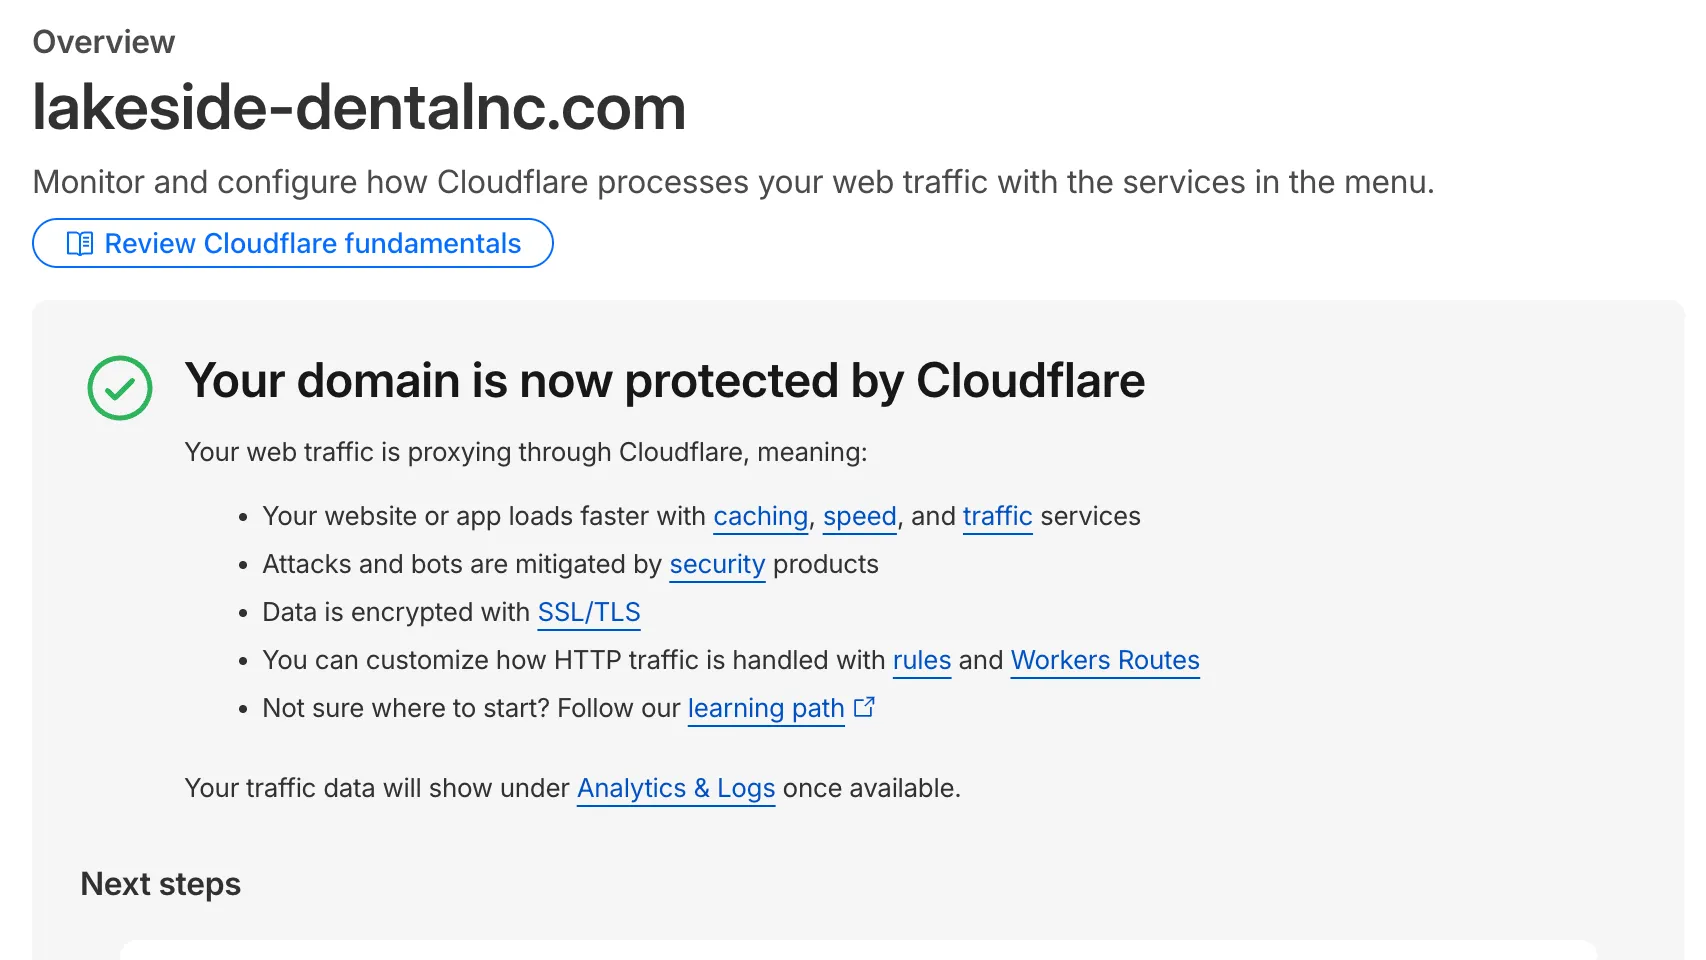This screenshot has height=960, width=1706.
Task: Click the Next steps heading
Action: pyautogui.click(x=160, y=884)
